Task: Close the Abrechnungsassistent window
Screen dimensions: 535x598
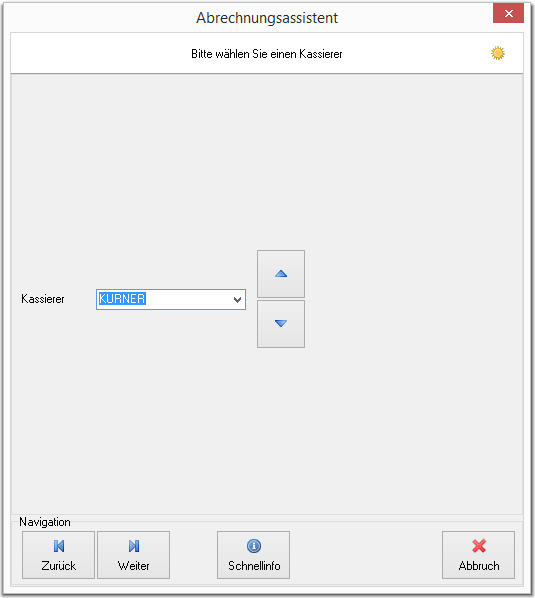Action: tap(508, 13)
